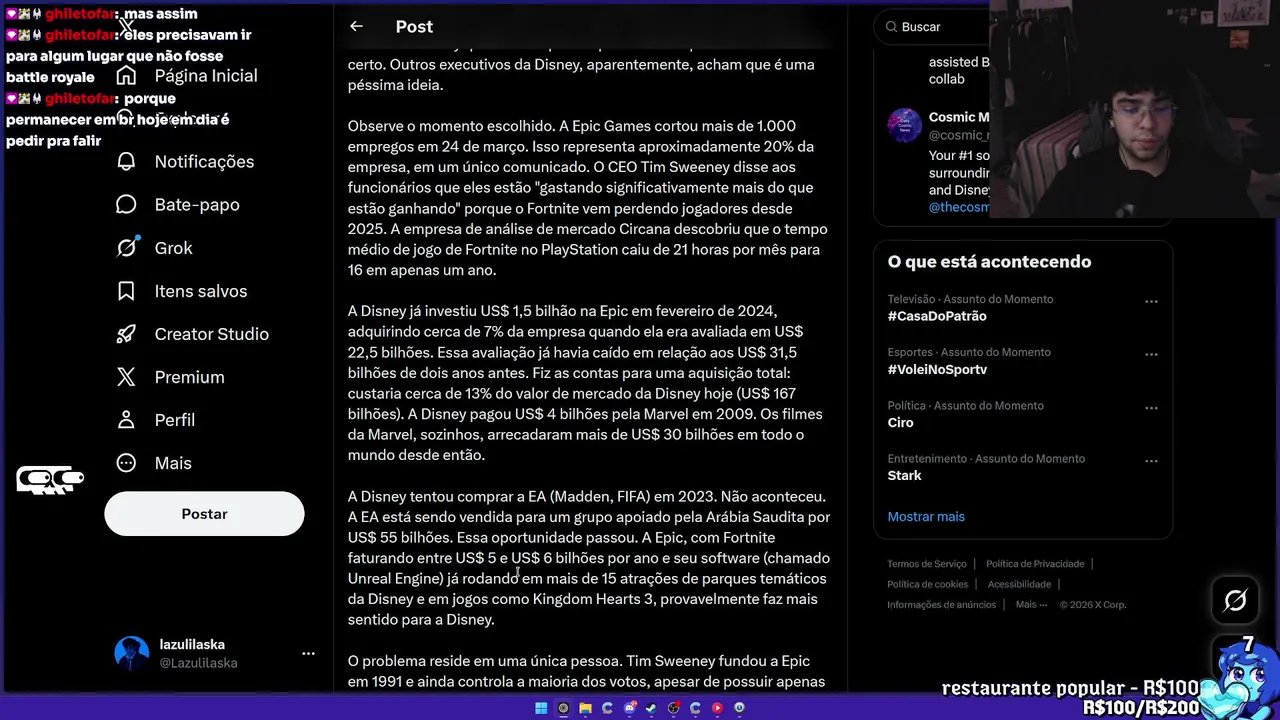Open Creator Studio
This screenshot has width=1280, height=720.
(211, 334)
